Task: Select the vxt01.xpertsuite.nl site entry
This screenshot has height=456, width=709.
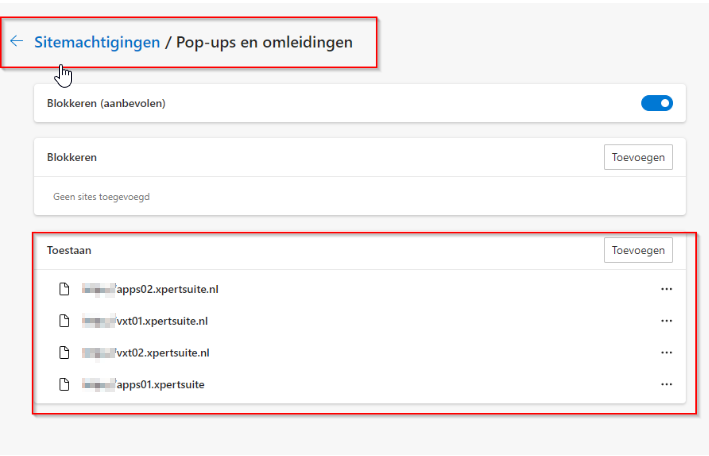Action: tap(162, 321)
